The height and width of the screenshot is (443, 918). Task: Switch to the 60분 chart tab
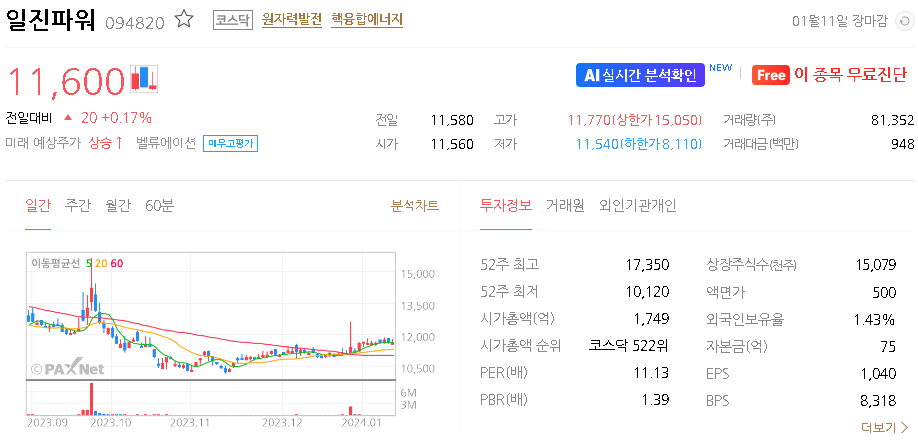pyautogui.click(x=159, y=206)
